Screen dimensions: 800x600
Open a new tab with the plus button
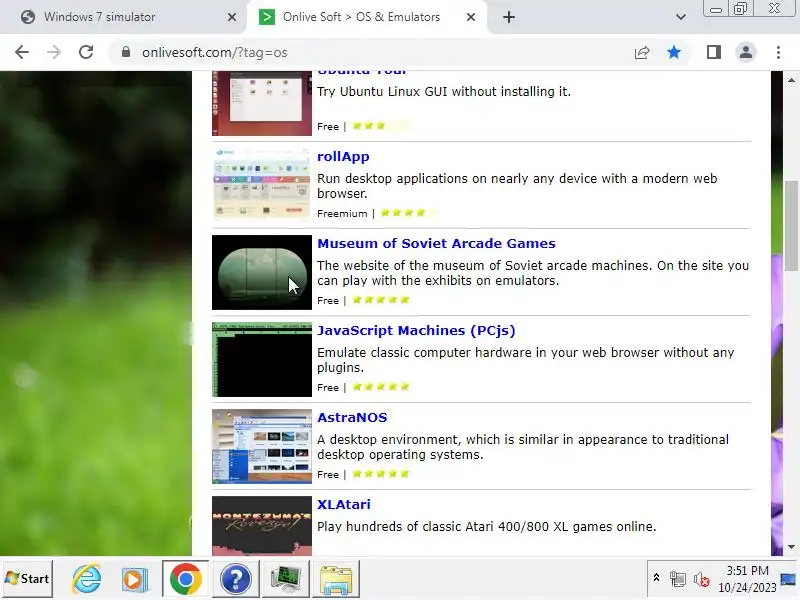(509, 17)
